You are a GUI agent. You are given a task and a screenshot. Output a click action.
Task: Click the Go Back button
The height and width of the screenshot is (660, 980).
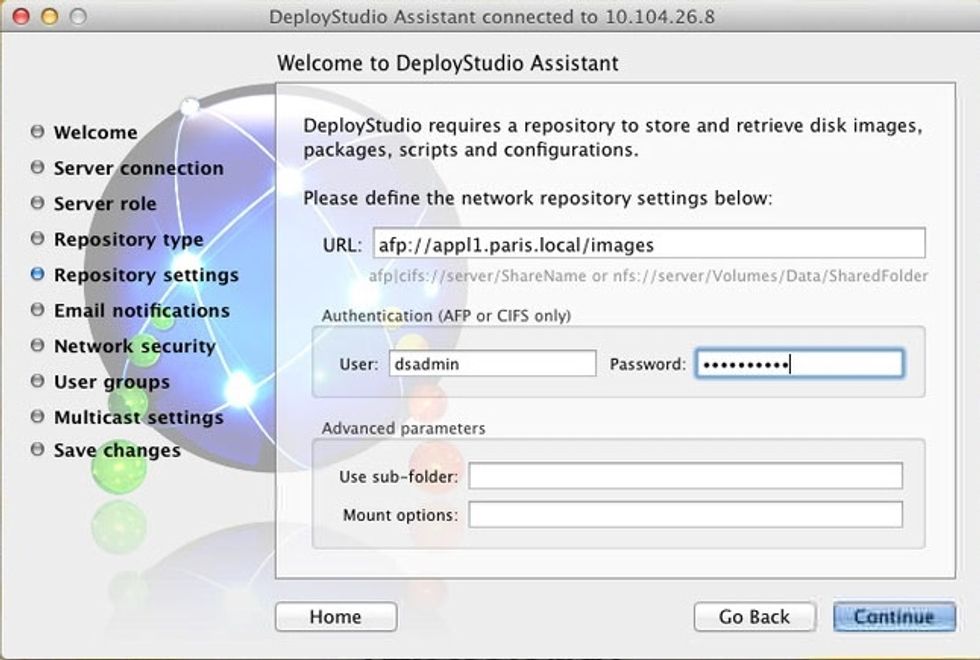754,617
